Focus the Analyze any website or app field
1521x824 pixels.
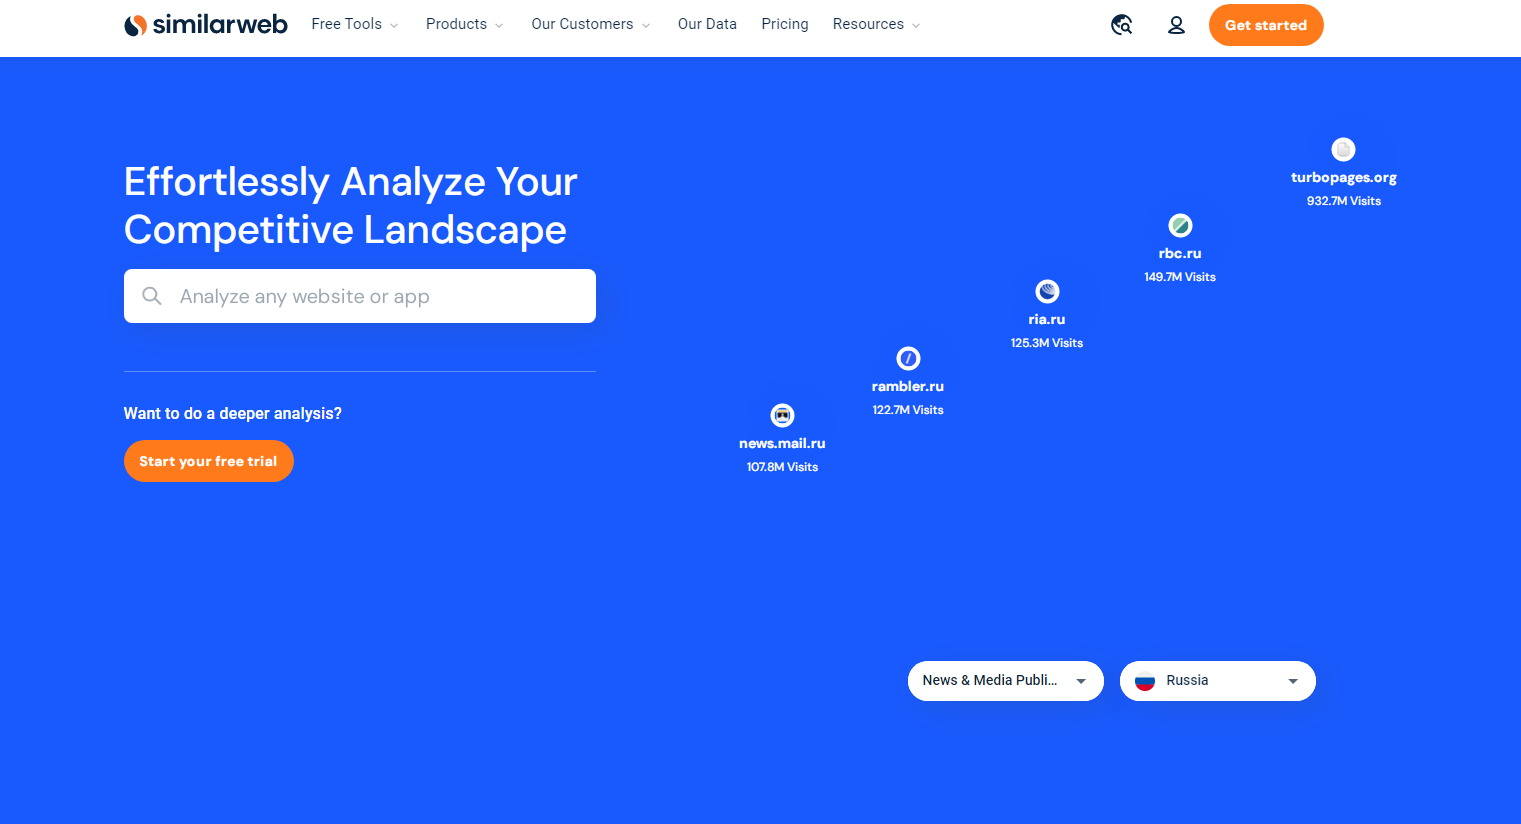point(360,296)
